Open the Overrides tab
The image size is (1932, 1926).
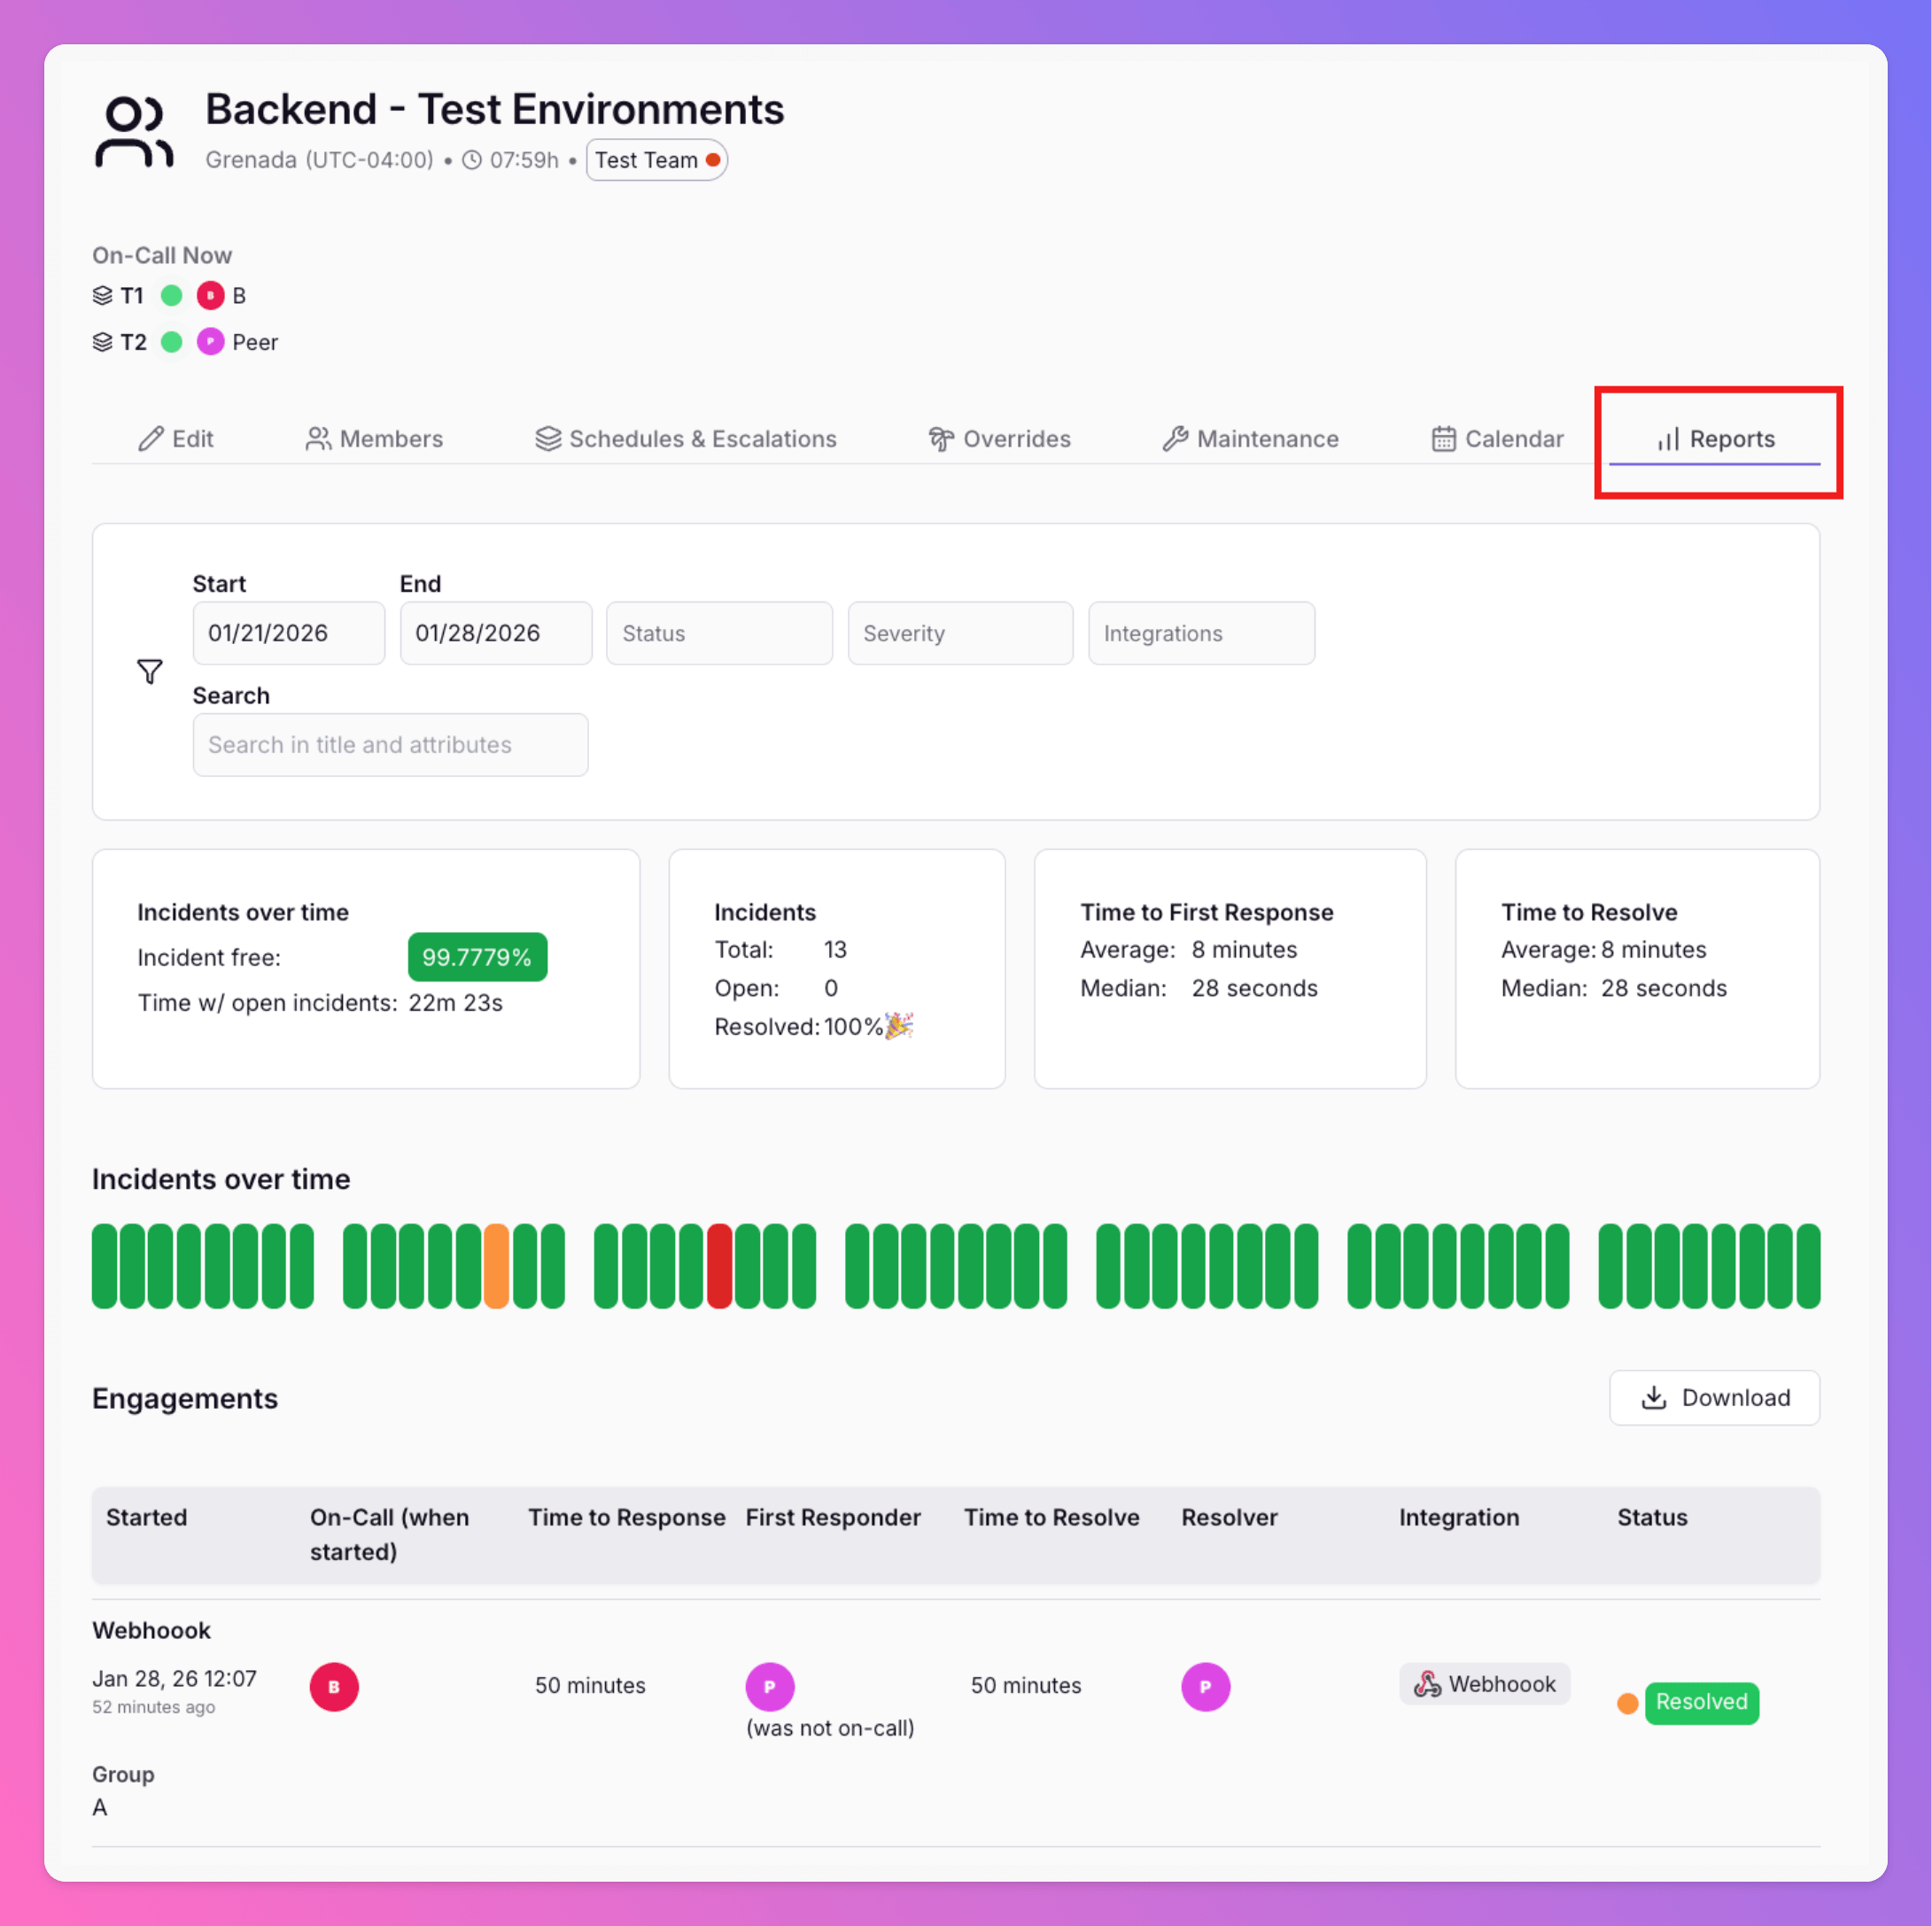click(x=999, y=439)
